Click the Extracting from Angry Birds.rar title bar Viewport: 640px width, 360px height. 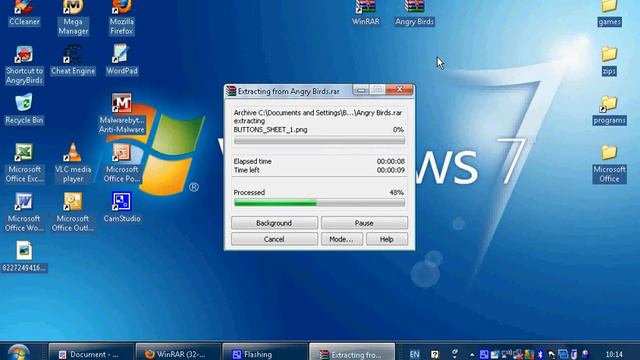319,91
